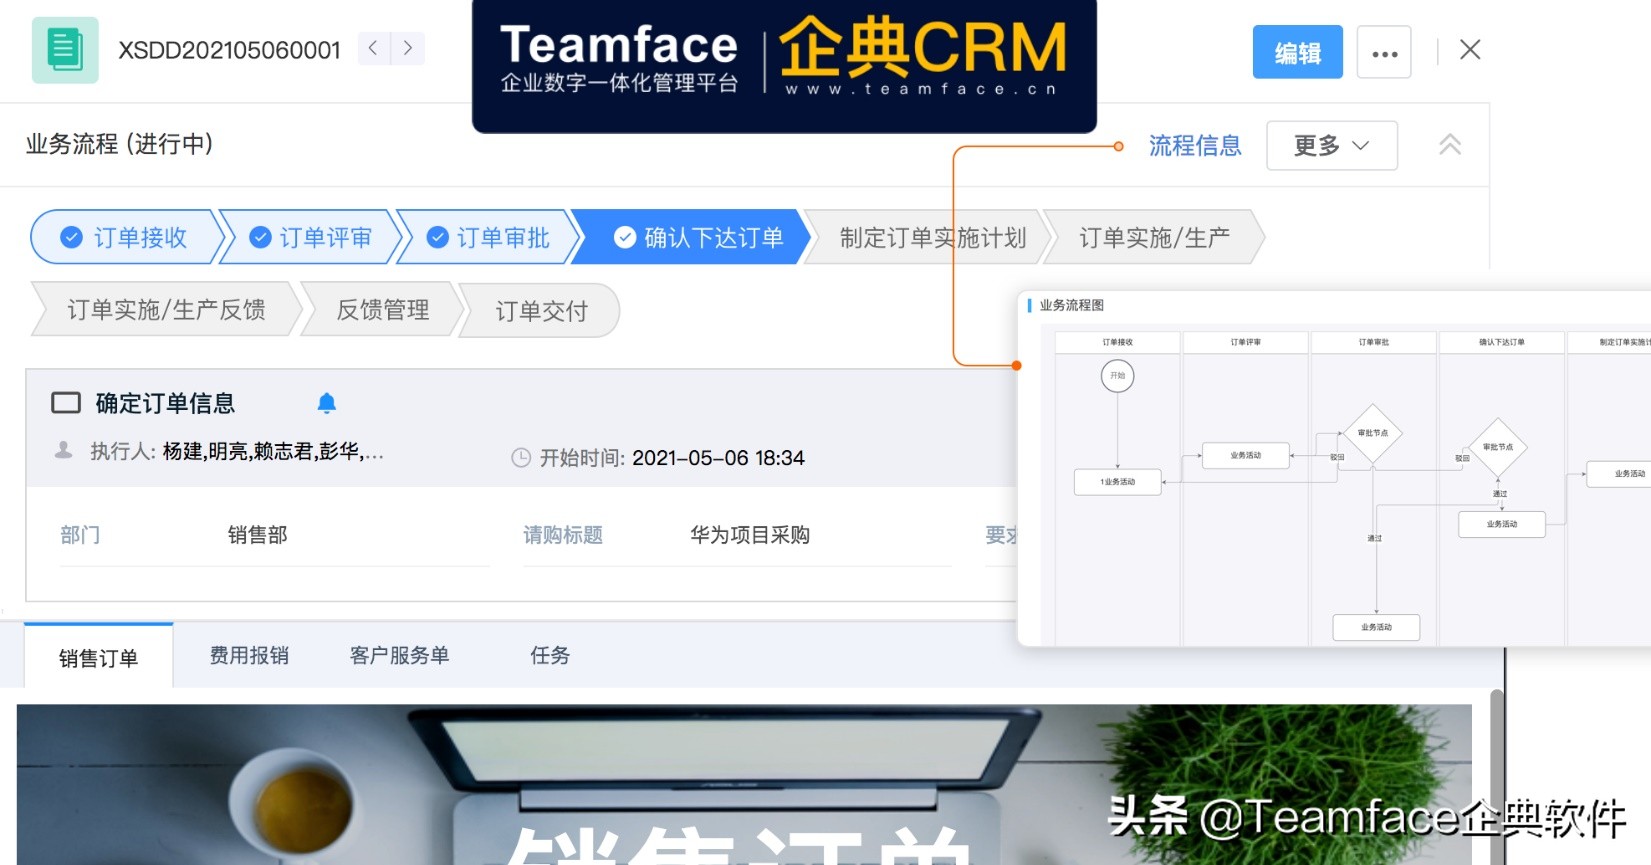Click the 请购标题 field label
1651x865 pixels.
click(563, 535)
